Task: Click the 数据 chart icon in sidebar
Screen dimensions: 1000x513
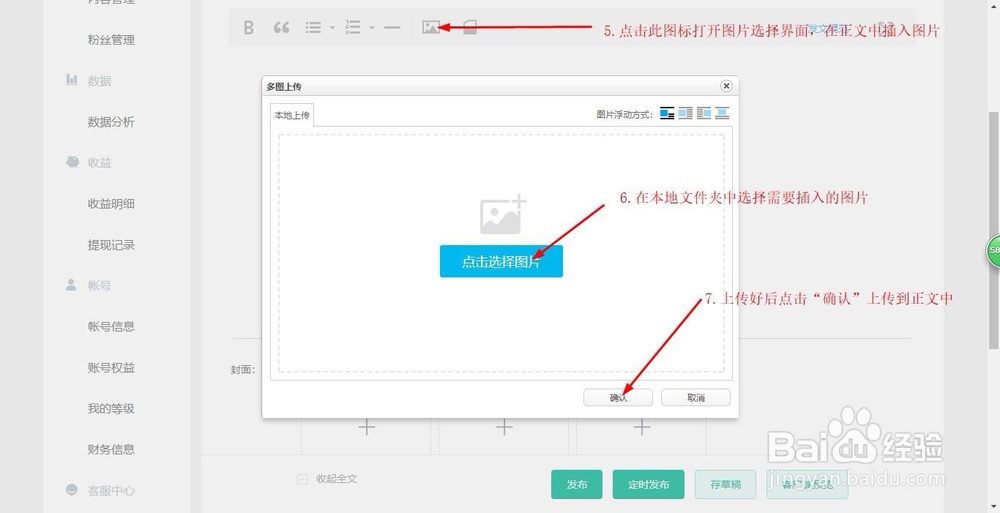Action: tap(71, 80)
